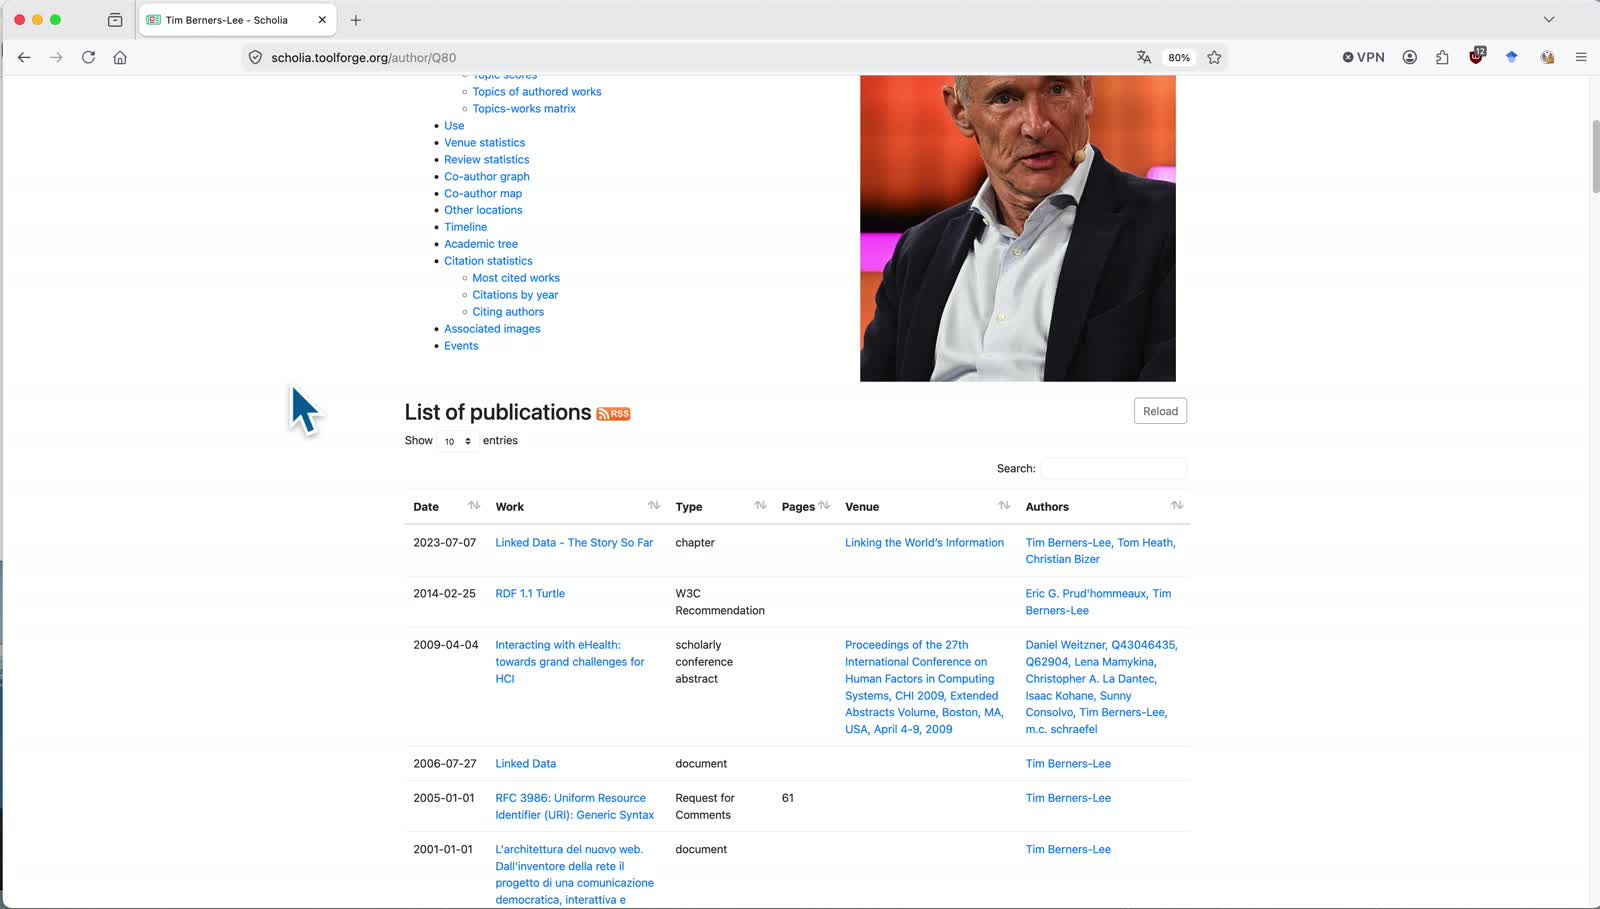Open the Tim Berners-Lee portrait image
Screen dimensions: 1600x909
click(x=1018, y=228)
